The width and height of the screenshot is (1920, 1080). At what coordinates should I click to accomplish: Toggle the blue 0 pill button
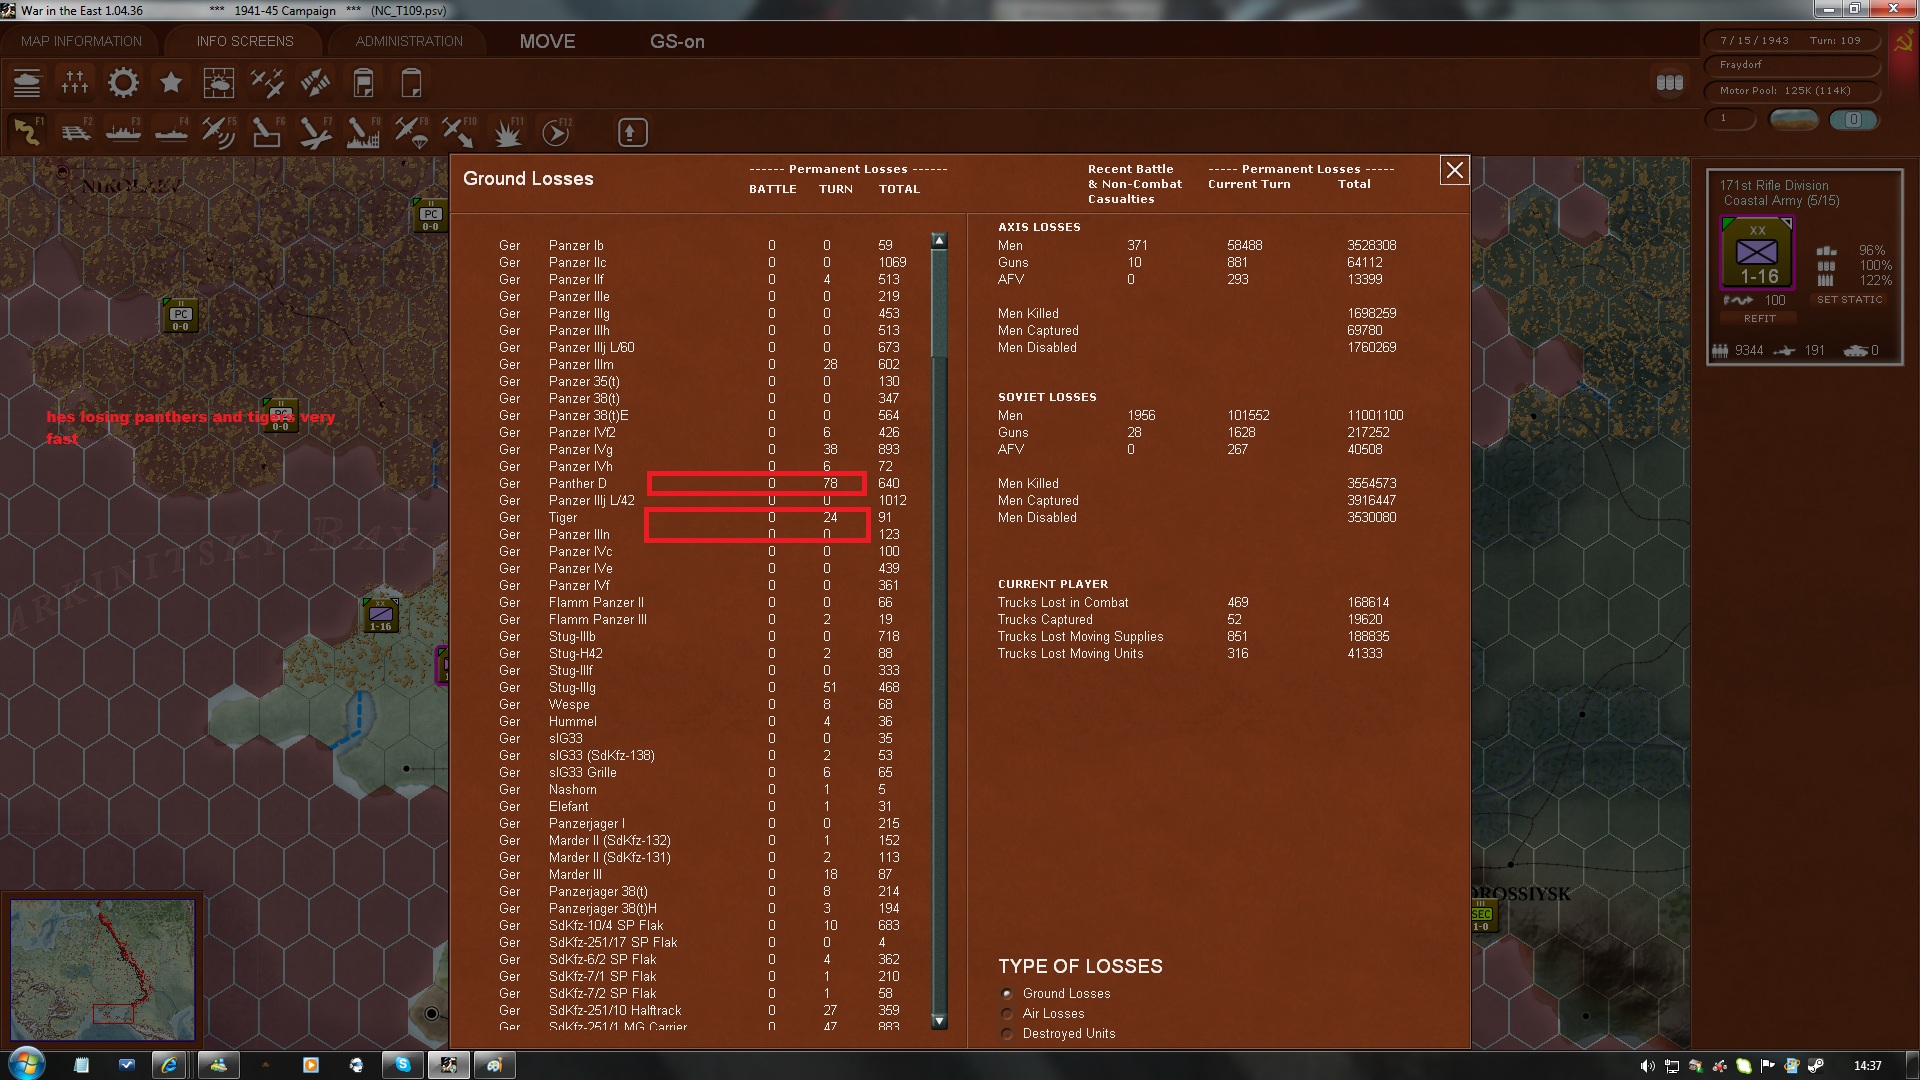(1853, 119)
